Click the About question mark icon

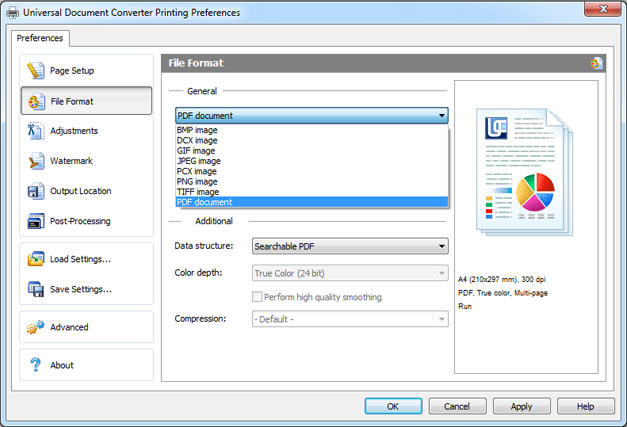(36, 365)
